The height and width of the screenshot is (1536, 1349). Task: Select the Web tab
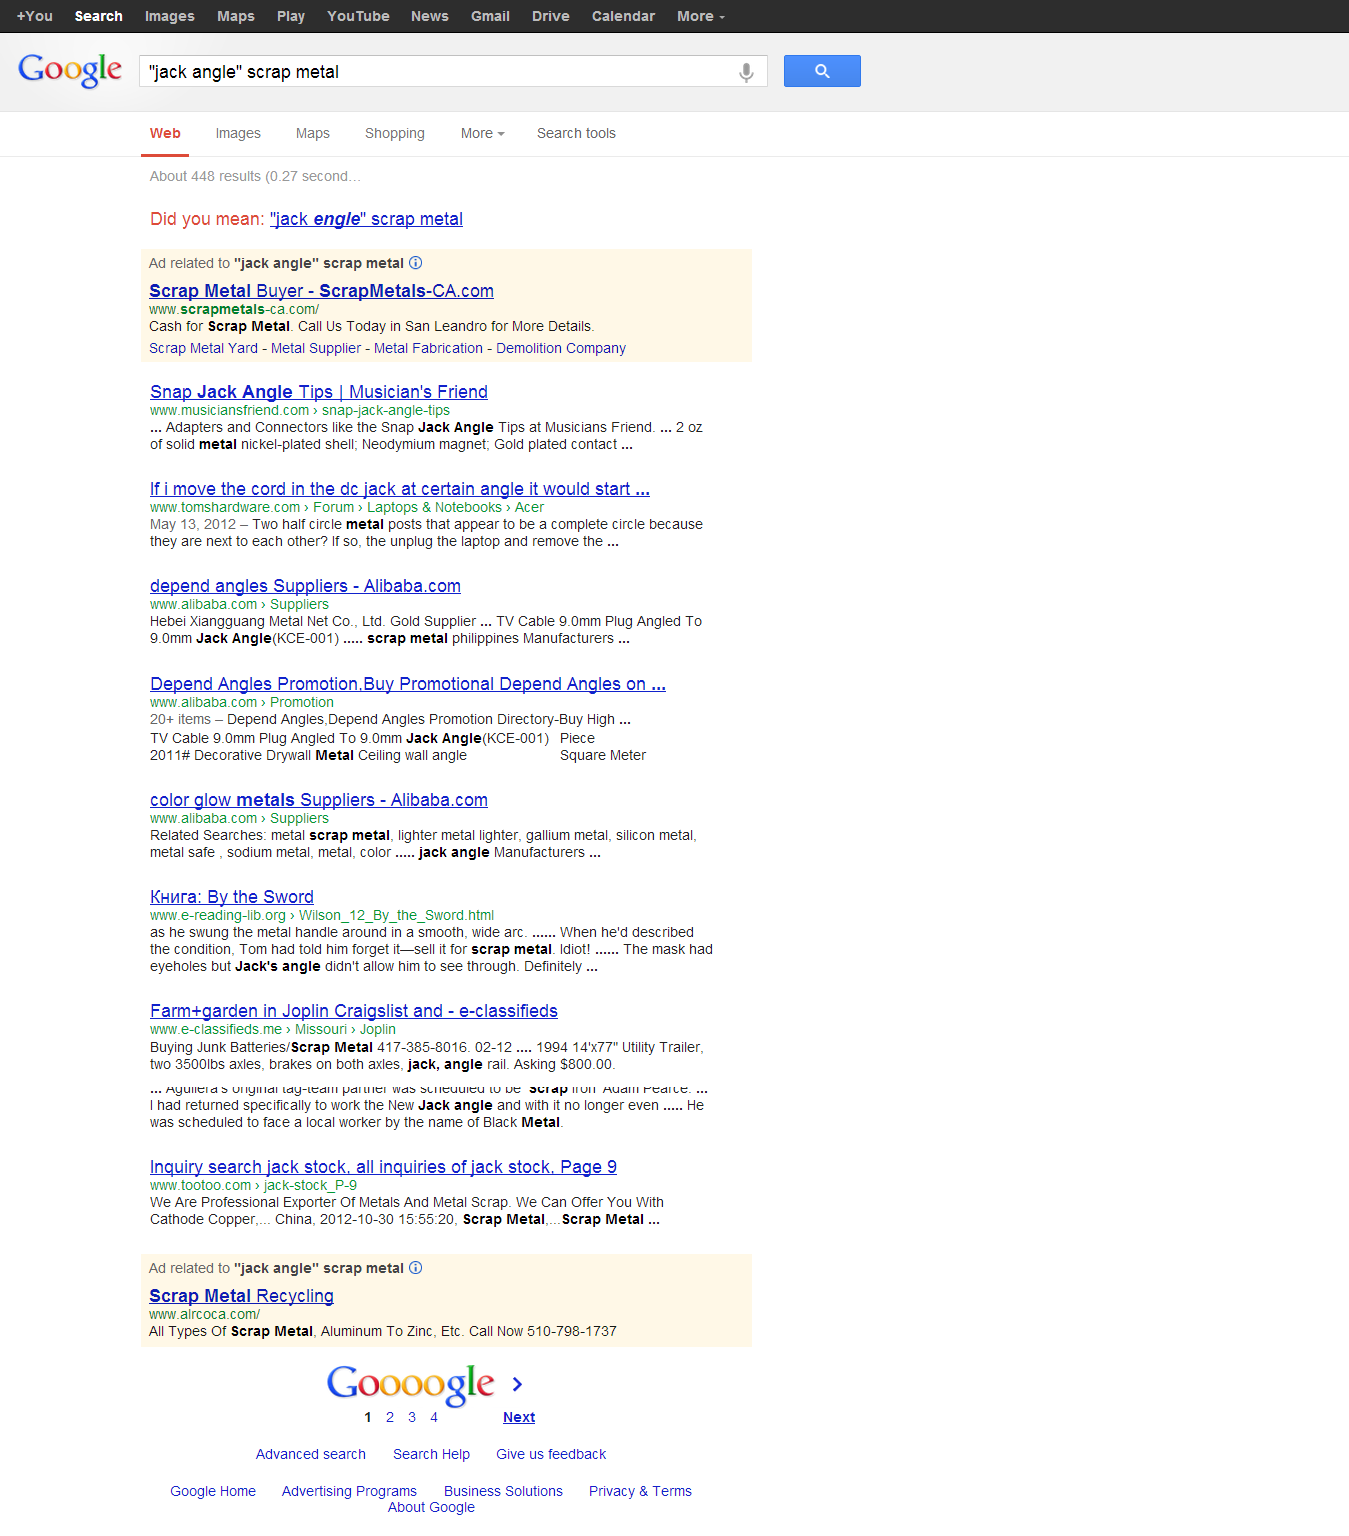165,133
